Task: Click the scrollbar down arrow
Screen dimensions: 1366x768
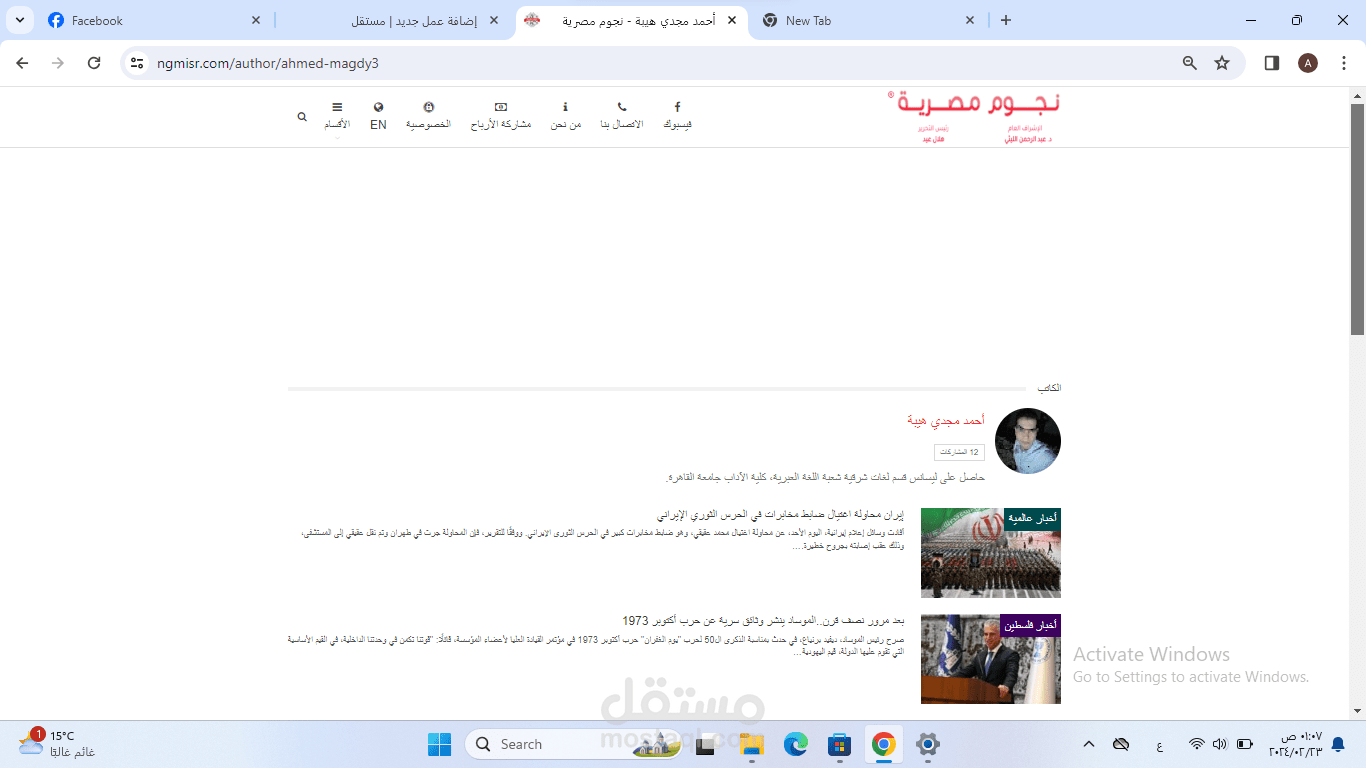Action: tap(1357, 711)
